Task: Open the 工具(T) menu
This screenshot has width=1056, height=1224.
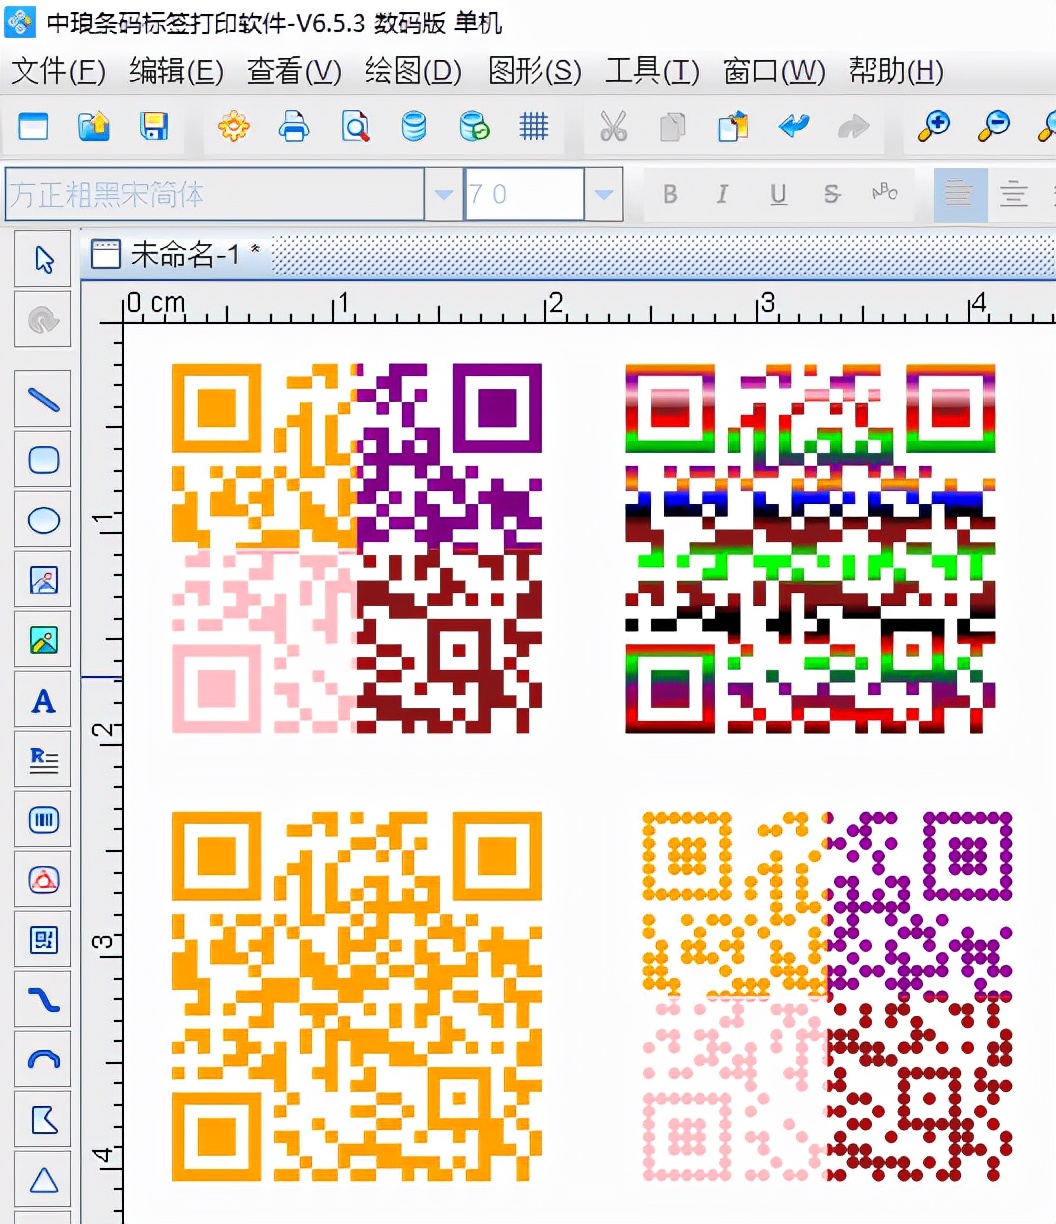Action: [x=652, y=71]
